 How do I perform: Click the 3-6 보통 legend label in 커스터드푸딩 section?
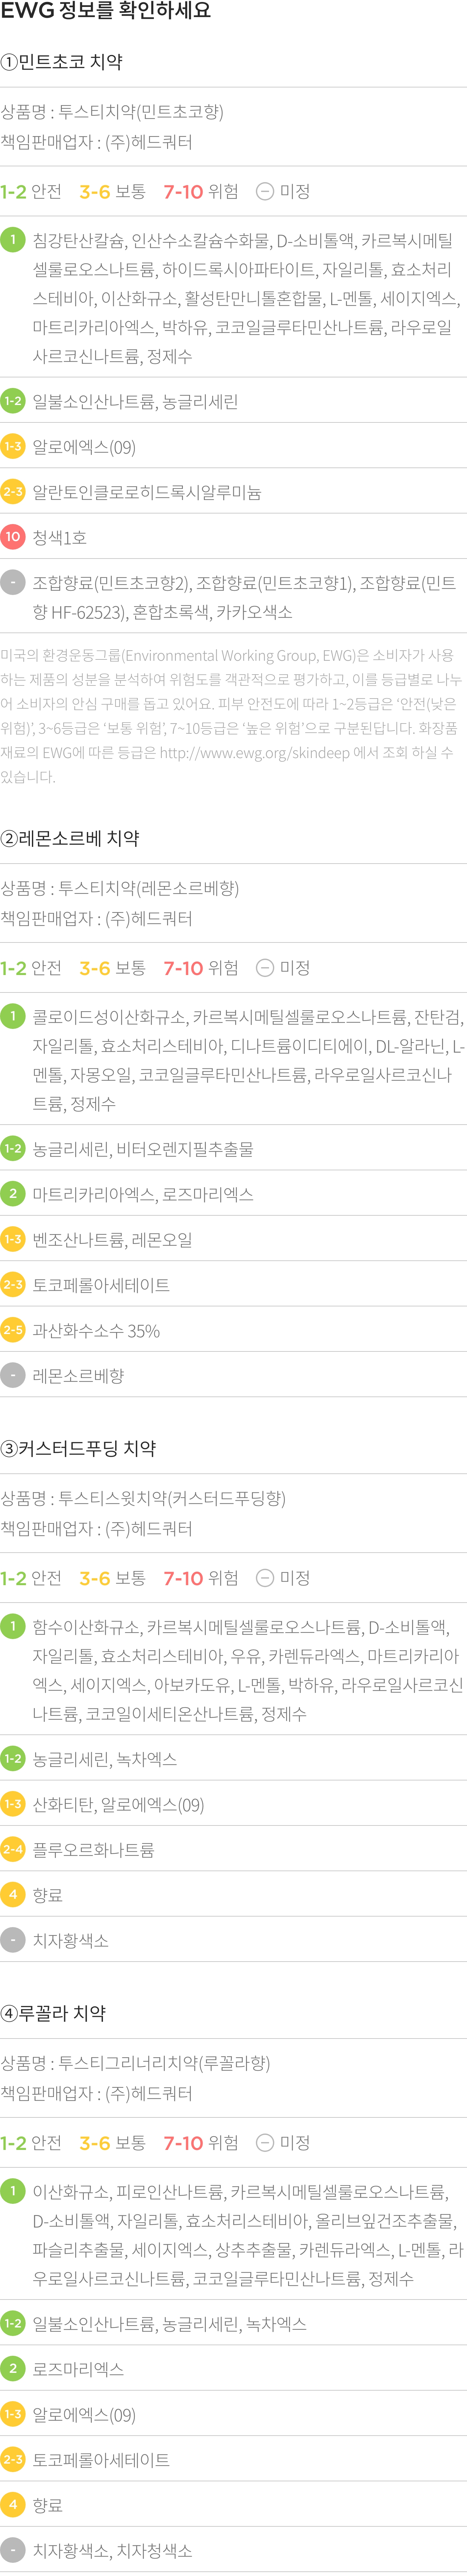pos(112,1578)
